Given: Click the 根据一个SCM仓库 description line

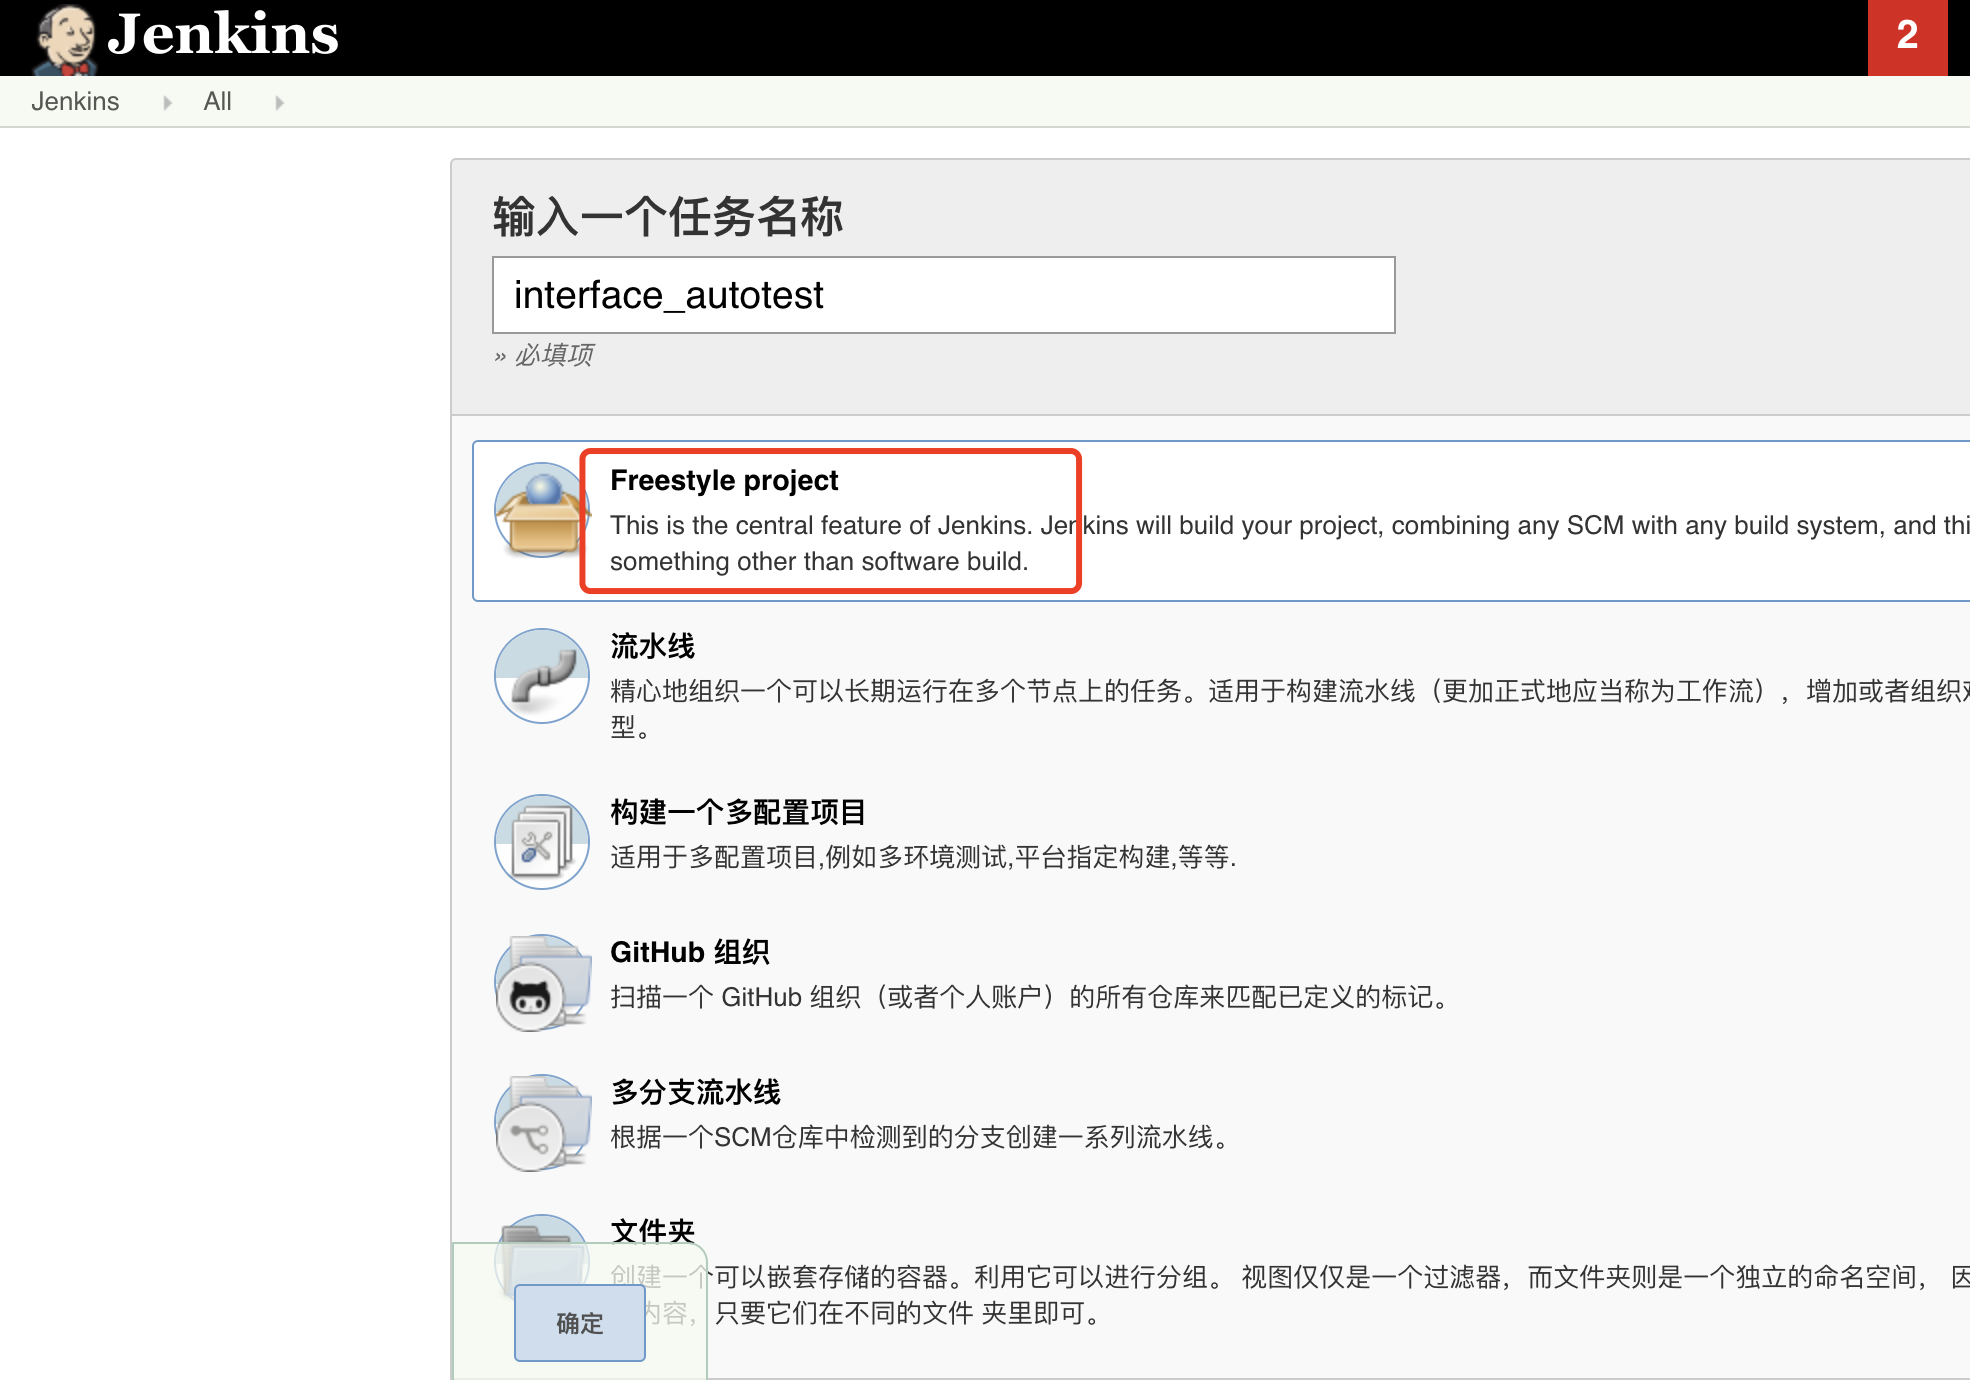Looking at the screenshot, I should [920, 1137].
